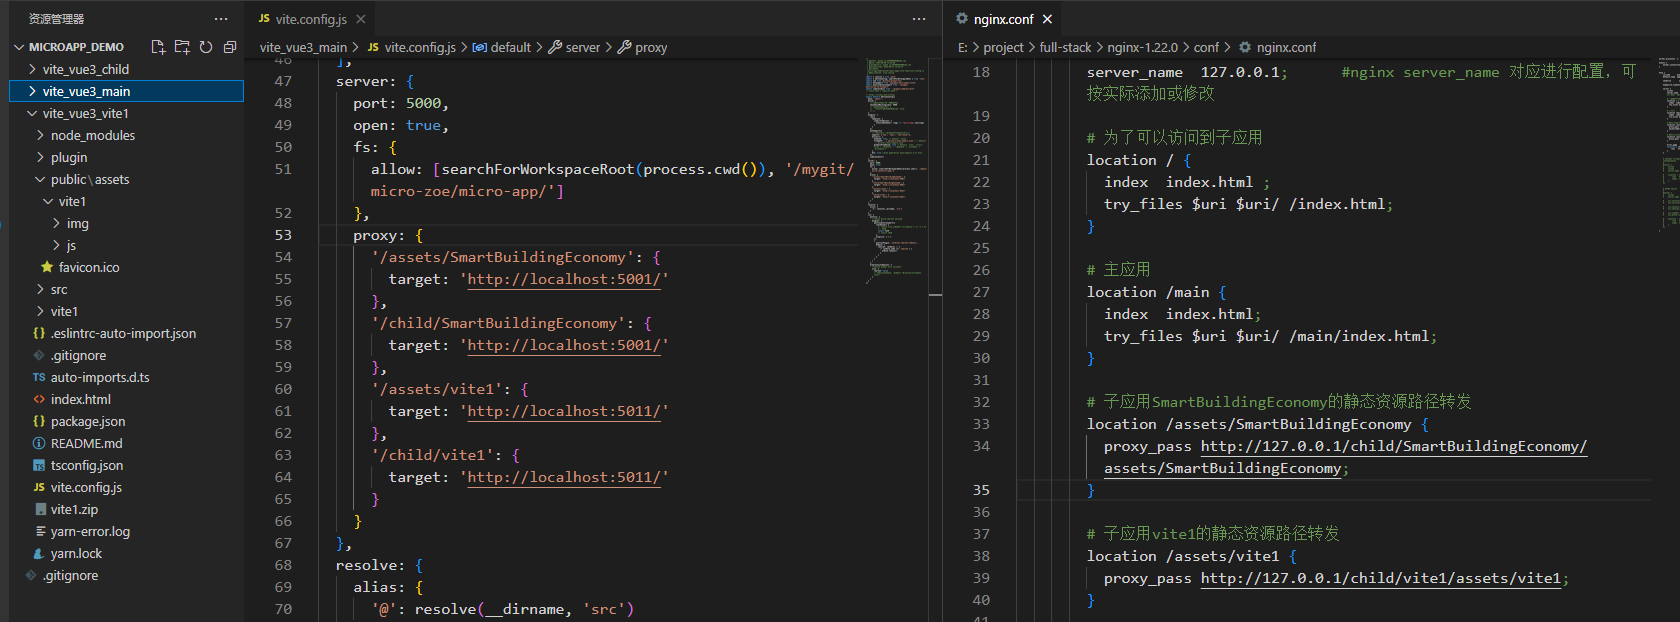Click 'location /main' text on line 27

1148,292
